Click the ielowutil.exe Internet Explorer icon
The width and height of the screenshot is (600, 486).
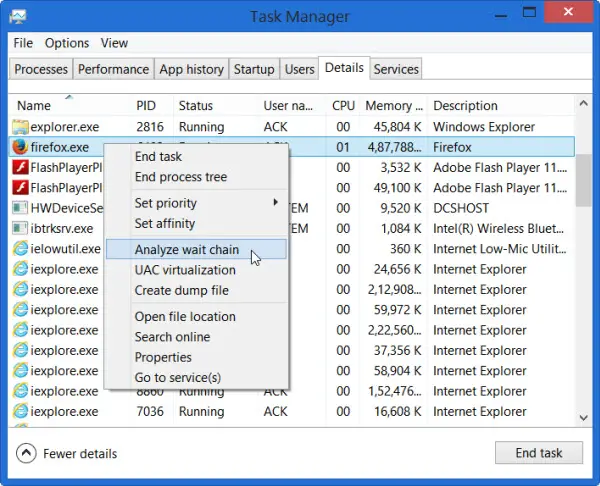[x=20, y=249]
